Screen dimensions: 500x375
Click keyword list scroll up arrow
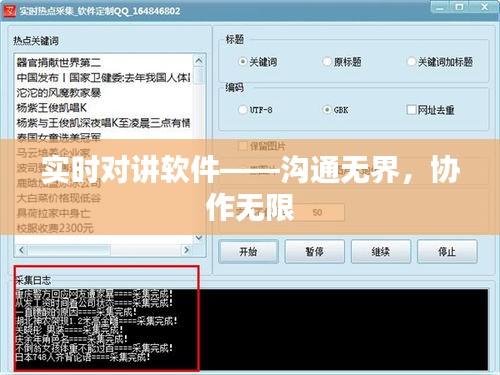(x=199, y=61)
